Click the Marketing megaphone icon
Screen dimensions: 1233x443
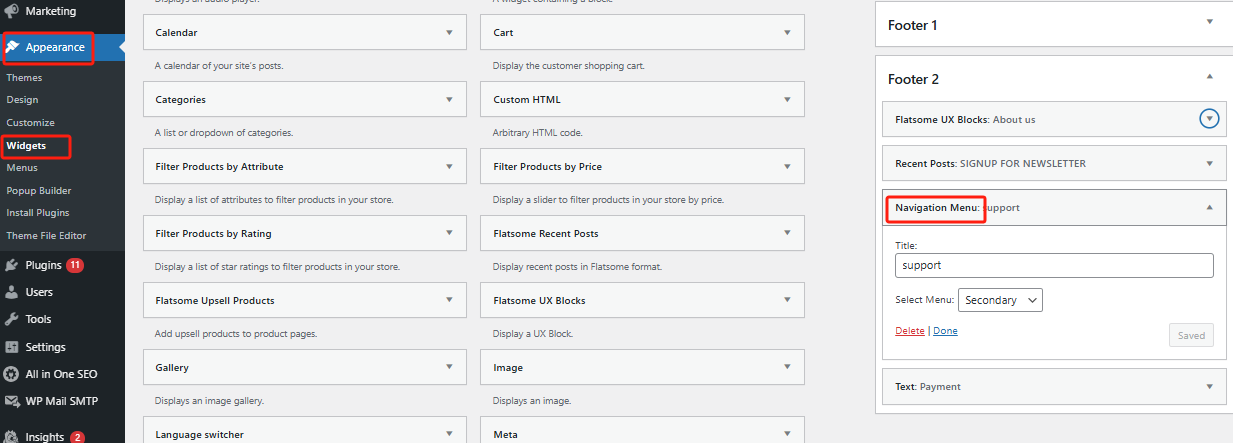[12, 11]
